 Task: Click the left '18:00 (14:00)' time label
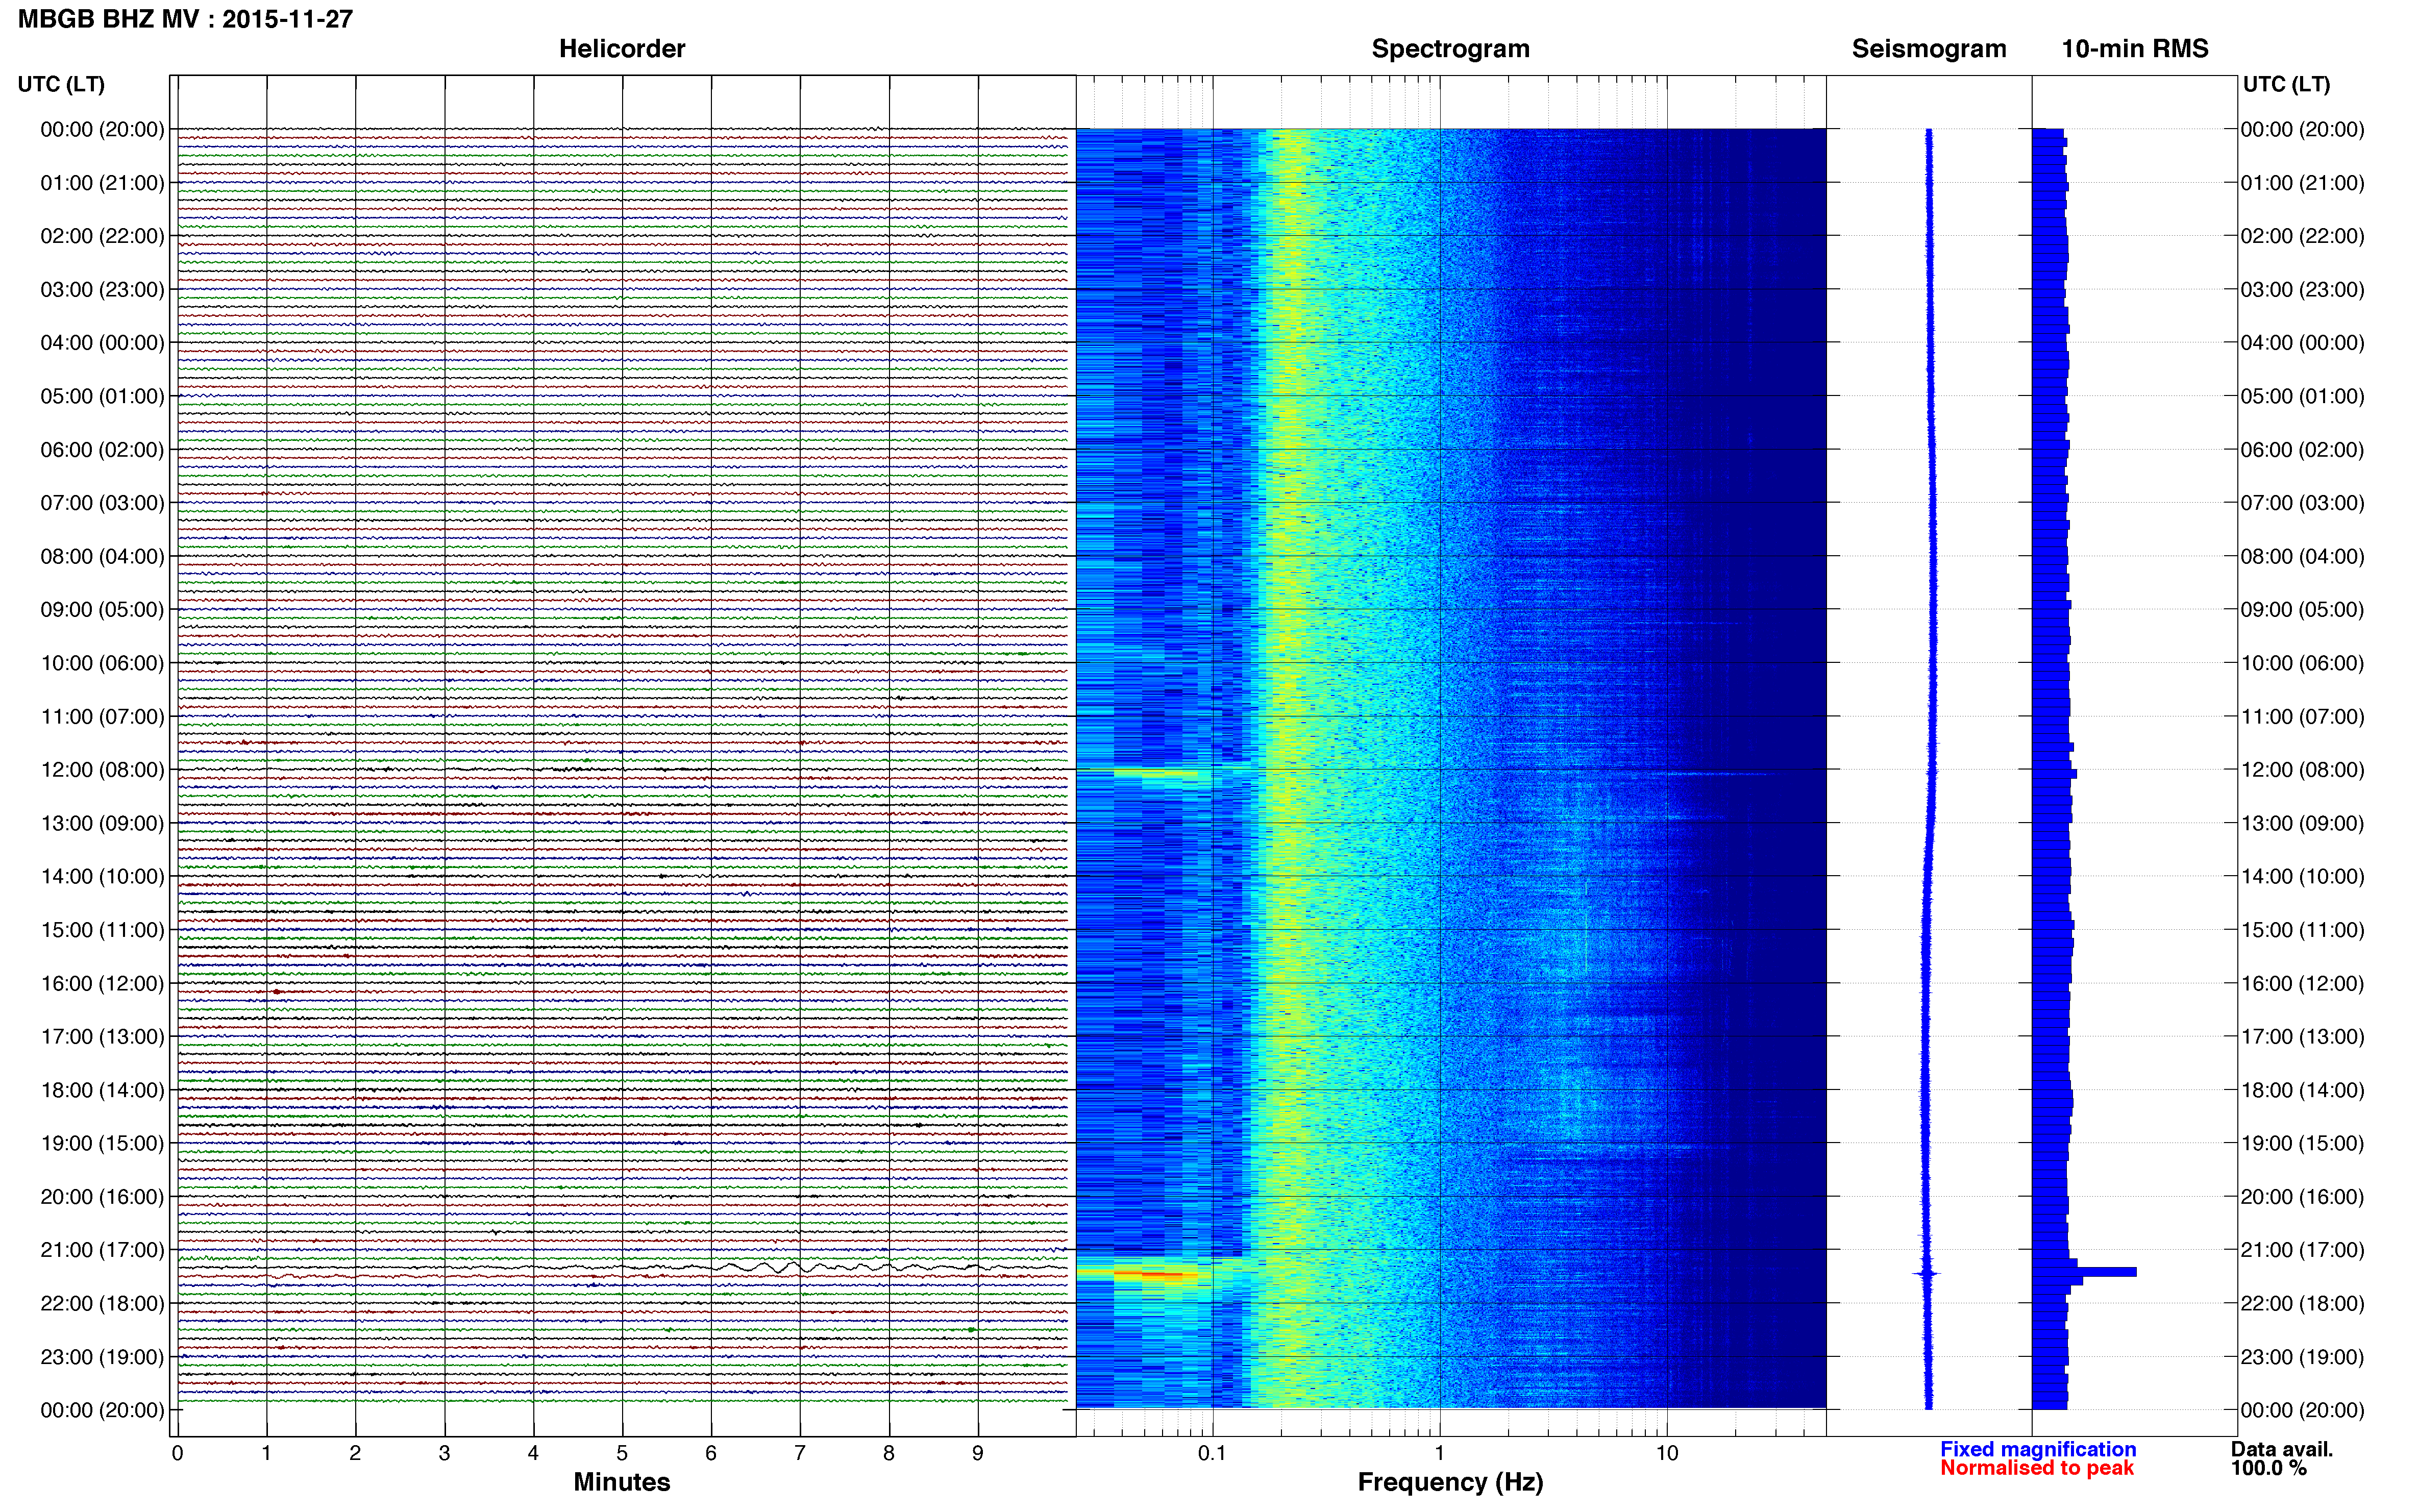[102, 1091]
